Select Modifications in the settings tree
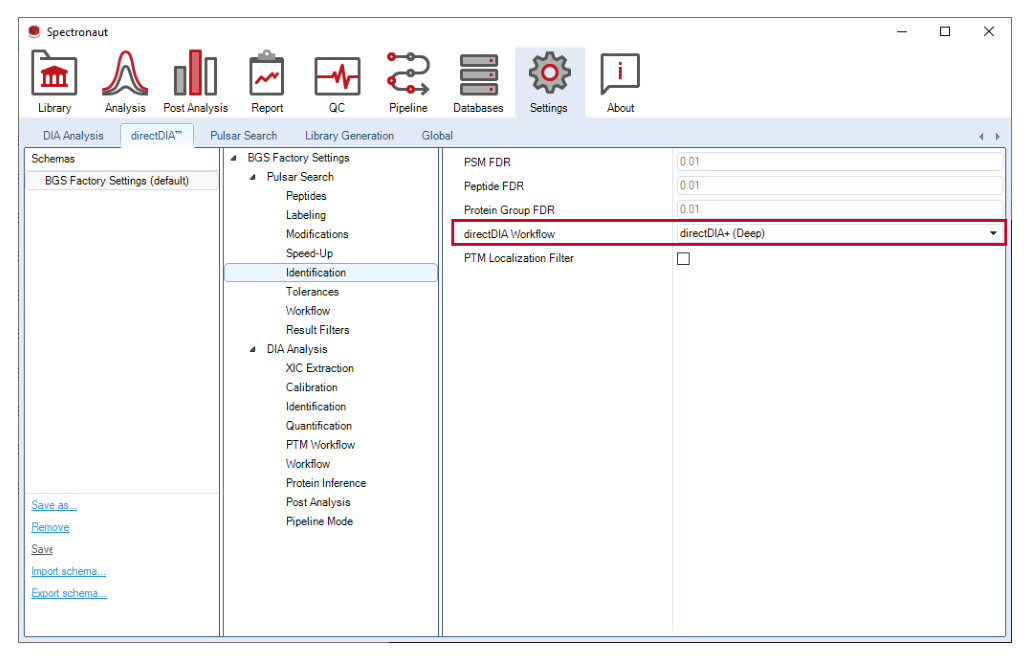Screen dimensions: 1029x661 click(x=317, y=234)
